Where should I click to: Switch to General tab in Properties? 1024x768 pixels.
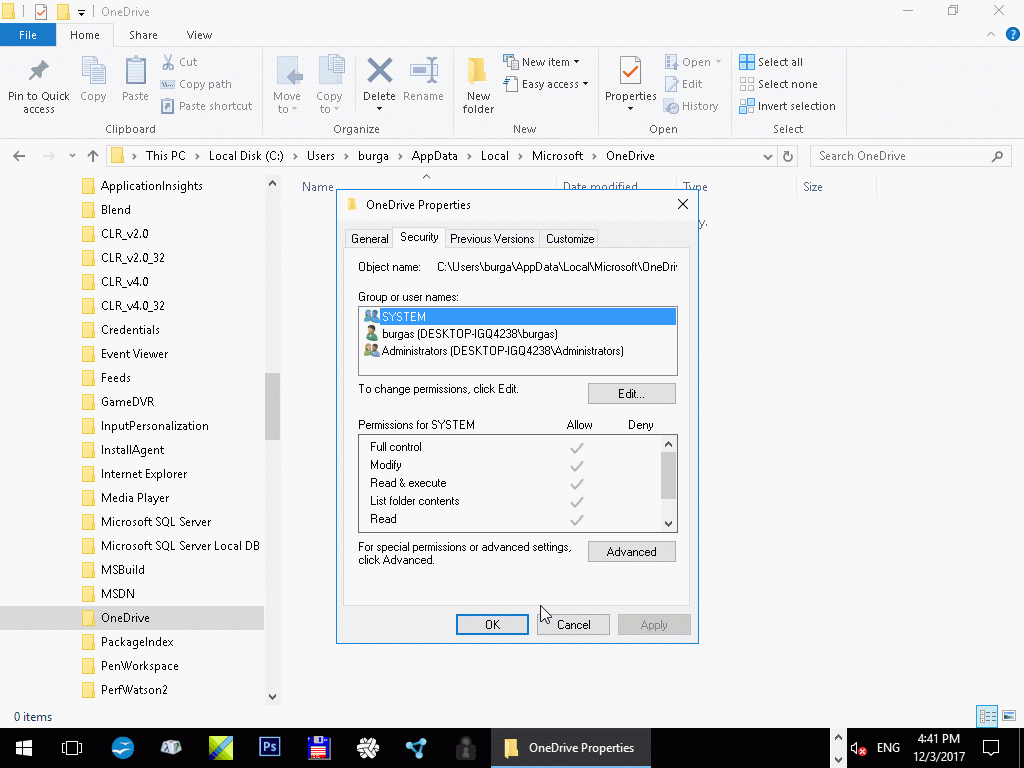click(370, 238)
